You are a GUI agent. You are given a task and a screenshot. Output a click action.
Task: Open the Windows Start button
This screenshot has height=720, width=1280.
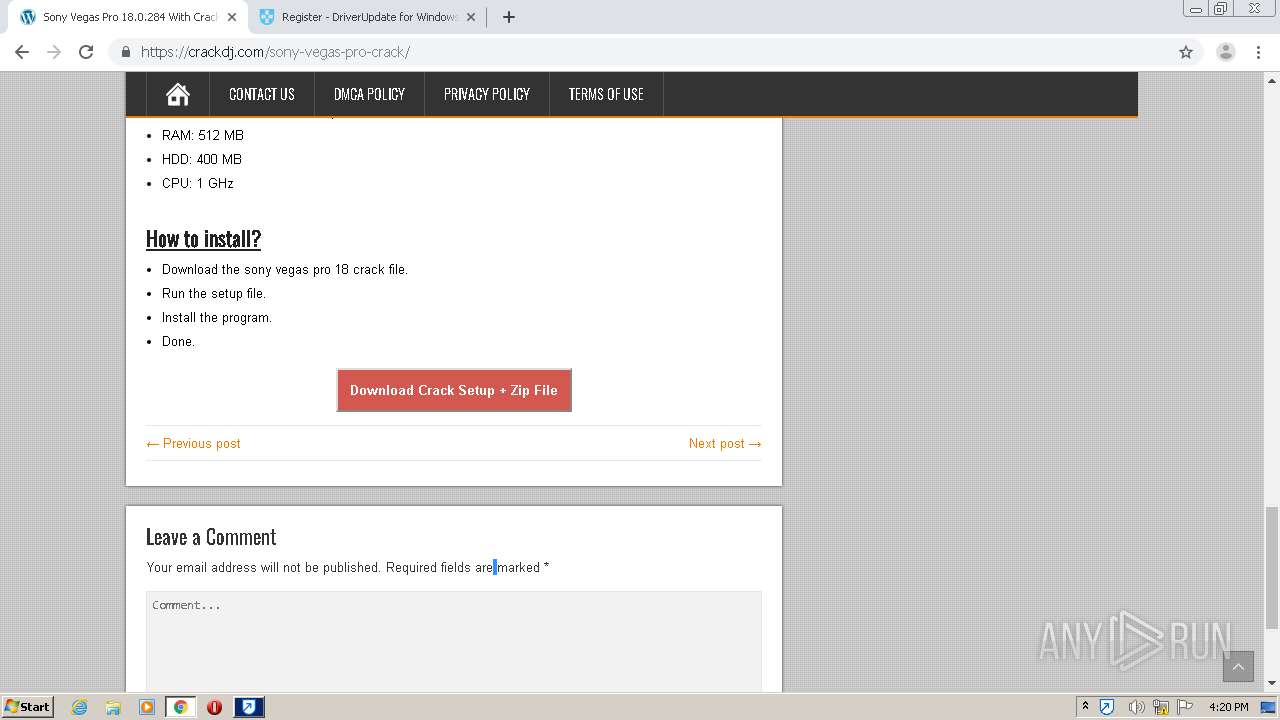click(x=27, y=707)
